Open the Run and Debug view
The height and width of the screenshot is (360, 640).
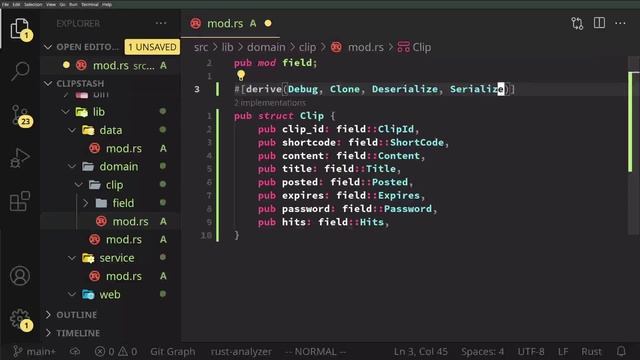(x=20, y=158)
